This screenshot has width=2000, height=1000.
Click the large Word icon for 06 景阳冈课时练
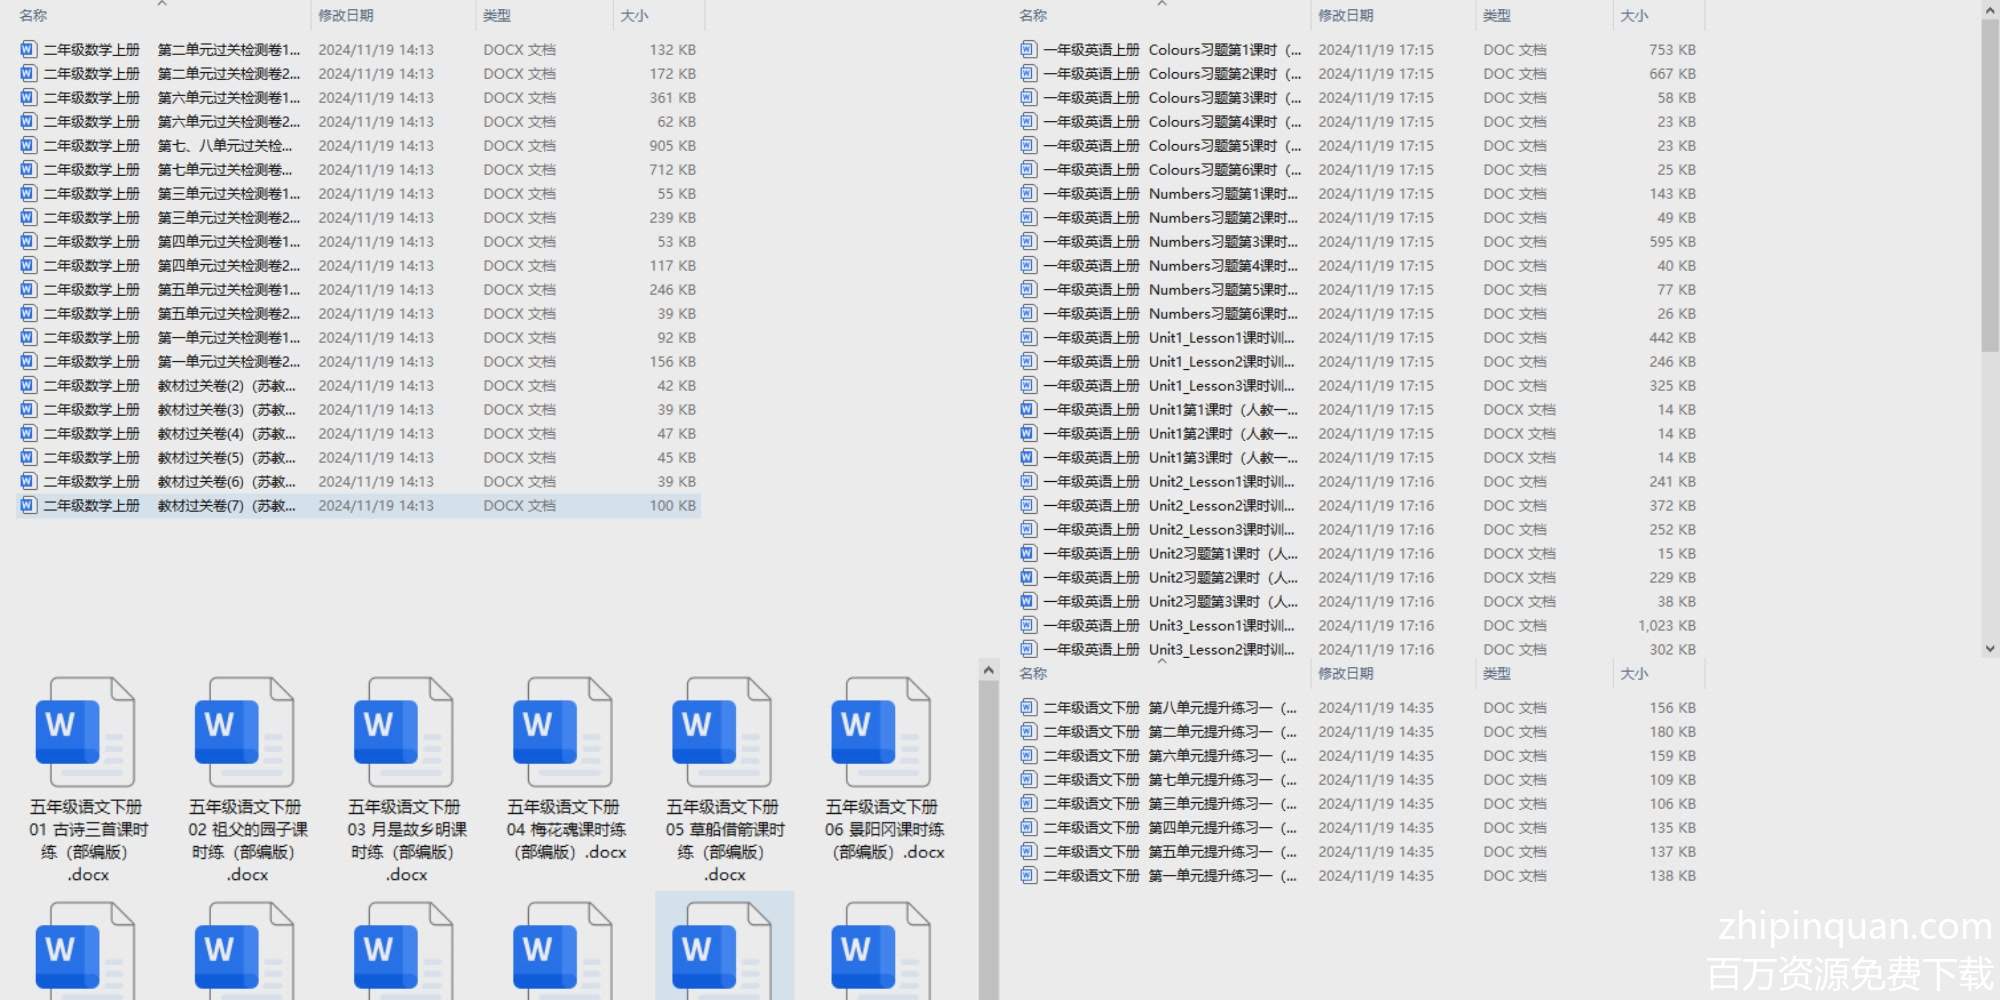(x=881, y=732)
